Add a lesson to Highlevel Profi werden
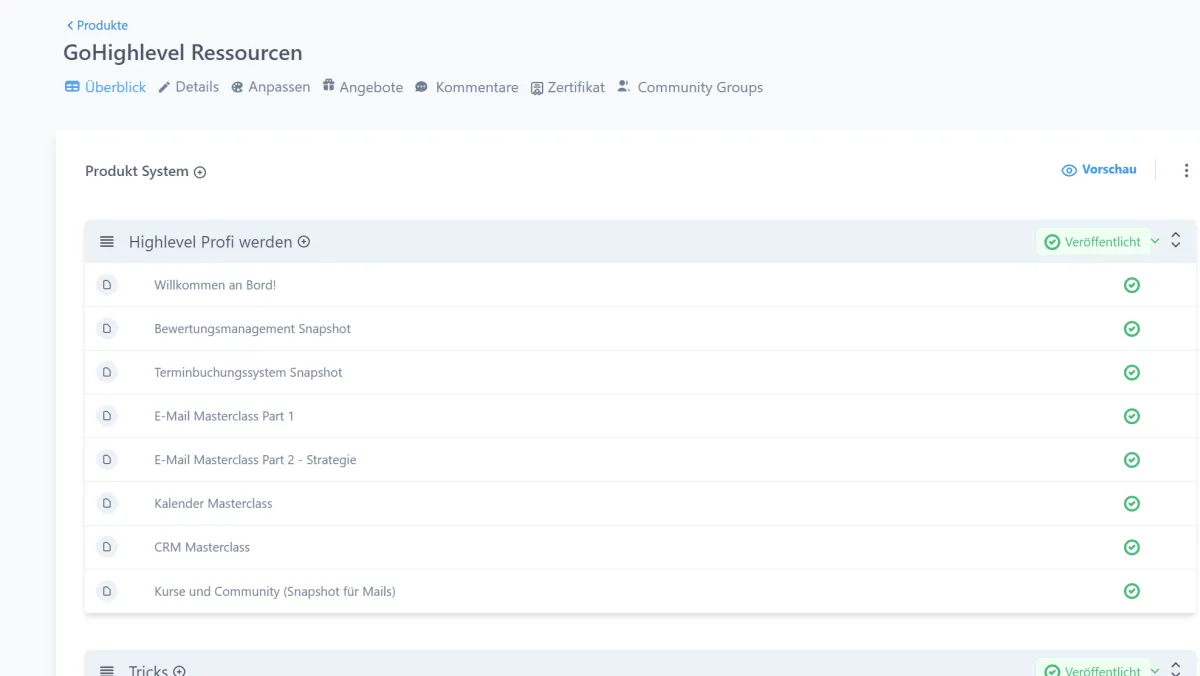The height and width of the screenshot is (676, 1200). point(304,242)
